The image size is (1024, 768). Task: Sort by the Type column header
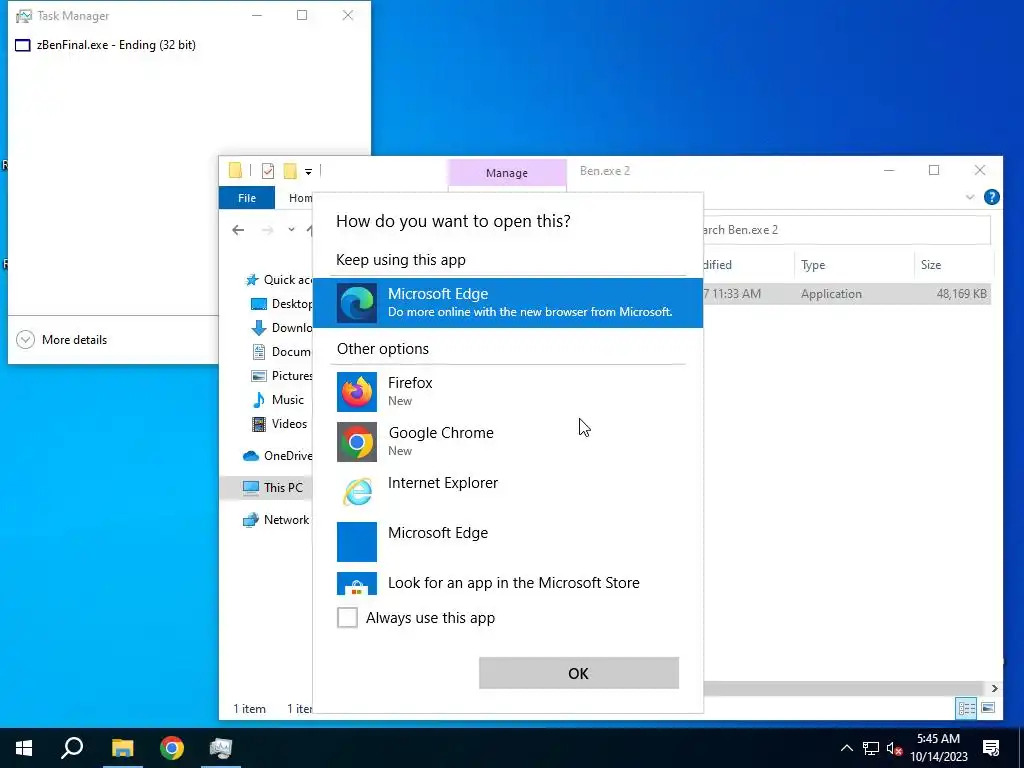(x=854, y=264)
